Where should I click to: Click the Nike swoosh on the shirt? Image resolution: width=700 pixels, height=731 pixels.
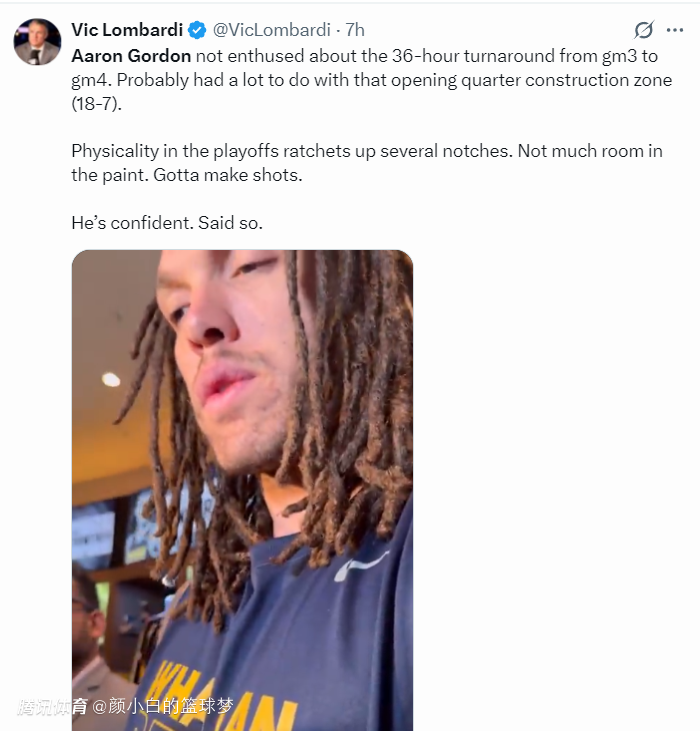362,564
